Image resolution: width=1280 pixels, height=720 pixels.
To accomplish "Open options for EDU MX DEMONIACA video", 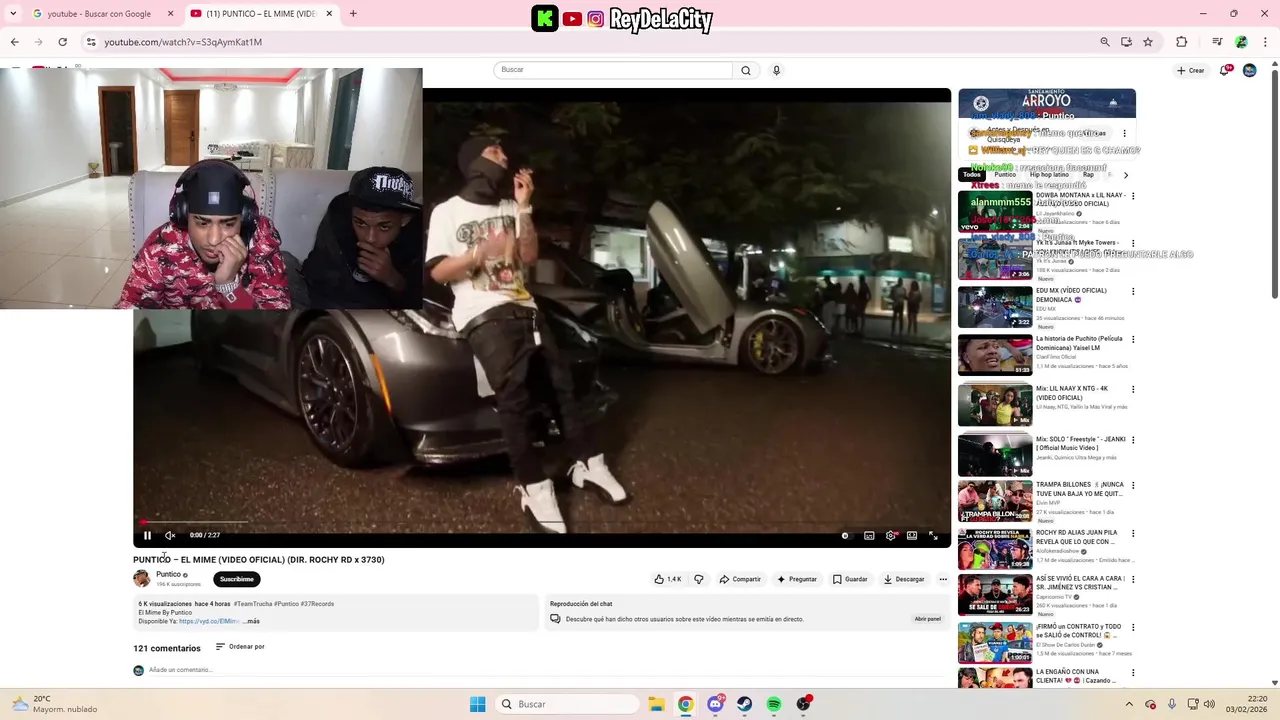I will coord(1133,292).
